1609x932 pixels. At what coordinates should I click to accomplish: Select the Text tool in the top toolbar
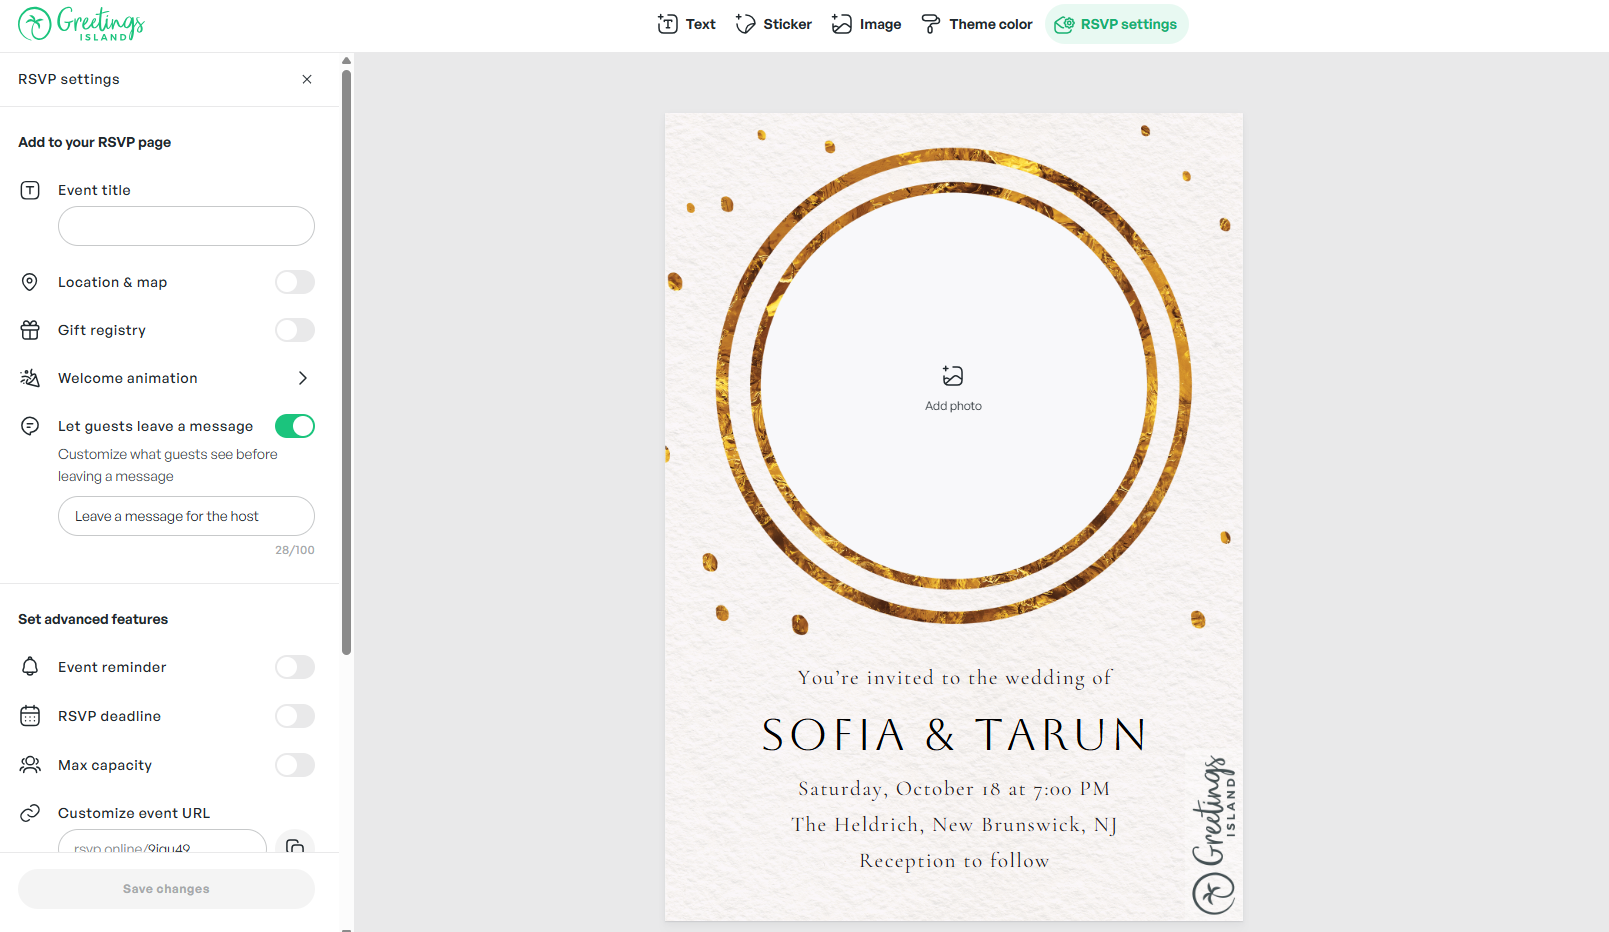point(686,23)
